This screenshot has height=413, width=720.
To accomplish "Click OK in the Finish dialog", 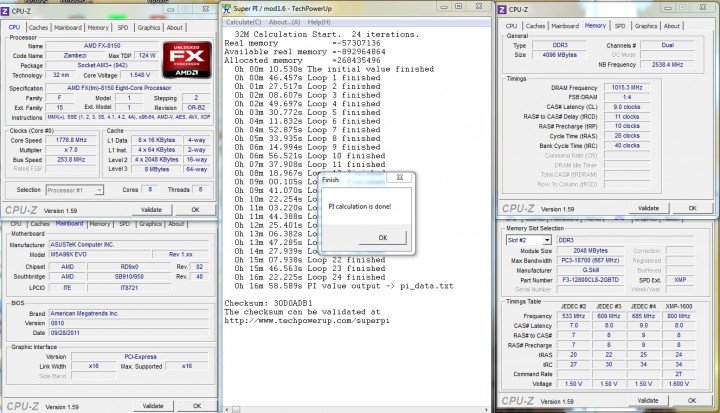I will tap(382, 238).
